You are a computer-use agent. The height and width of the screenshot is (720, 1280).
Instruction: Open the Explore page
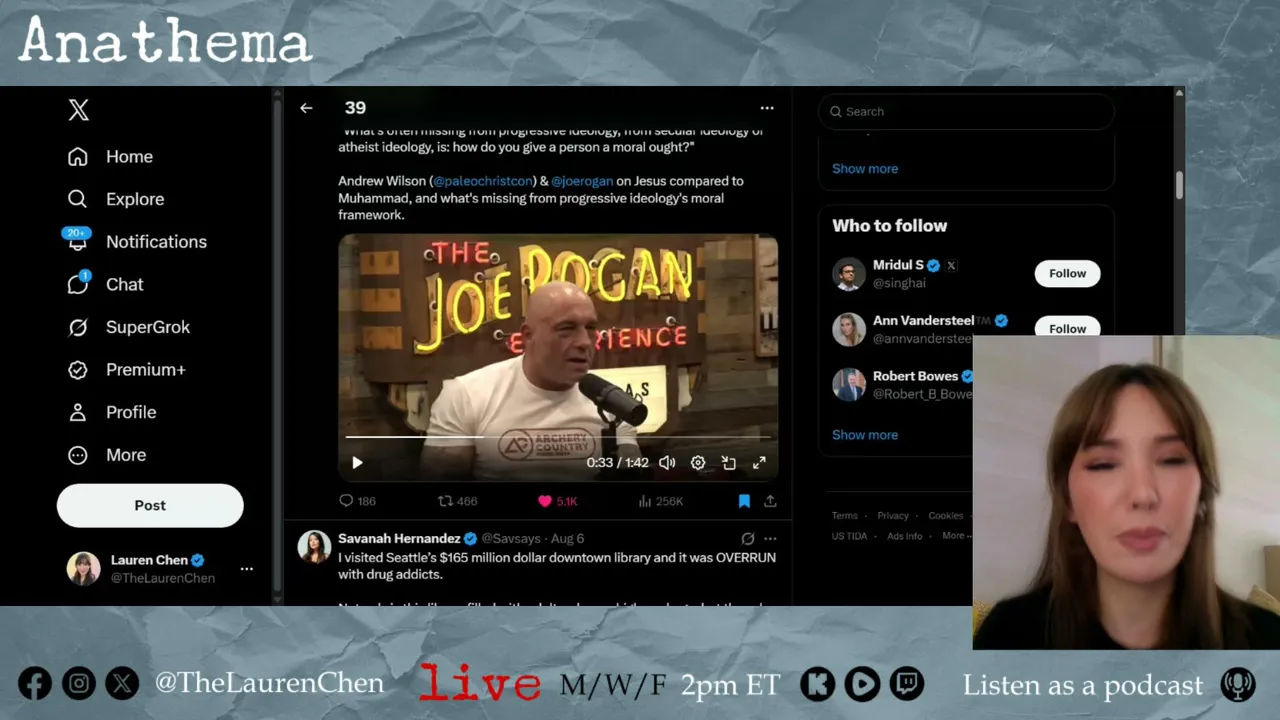tap(115, 199)
